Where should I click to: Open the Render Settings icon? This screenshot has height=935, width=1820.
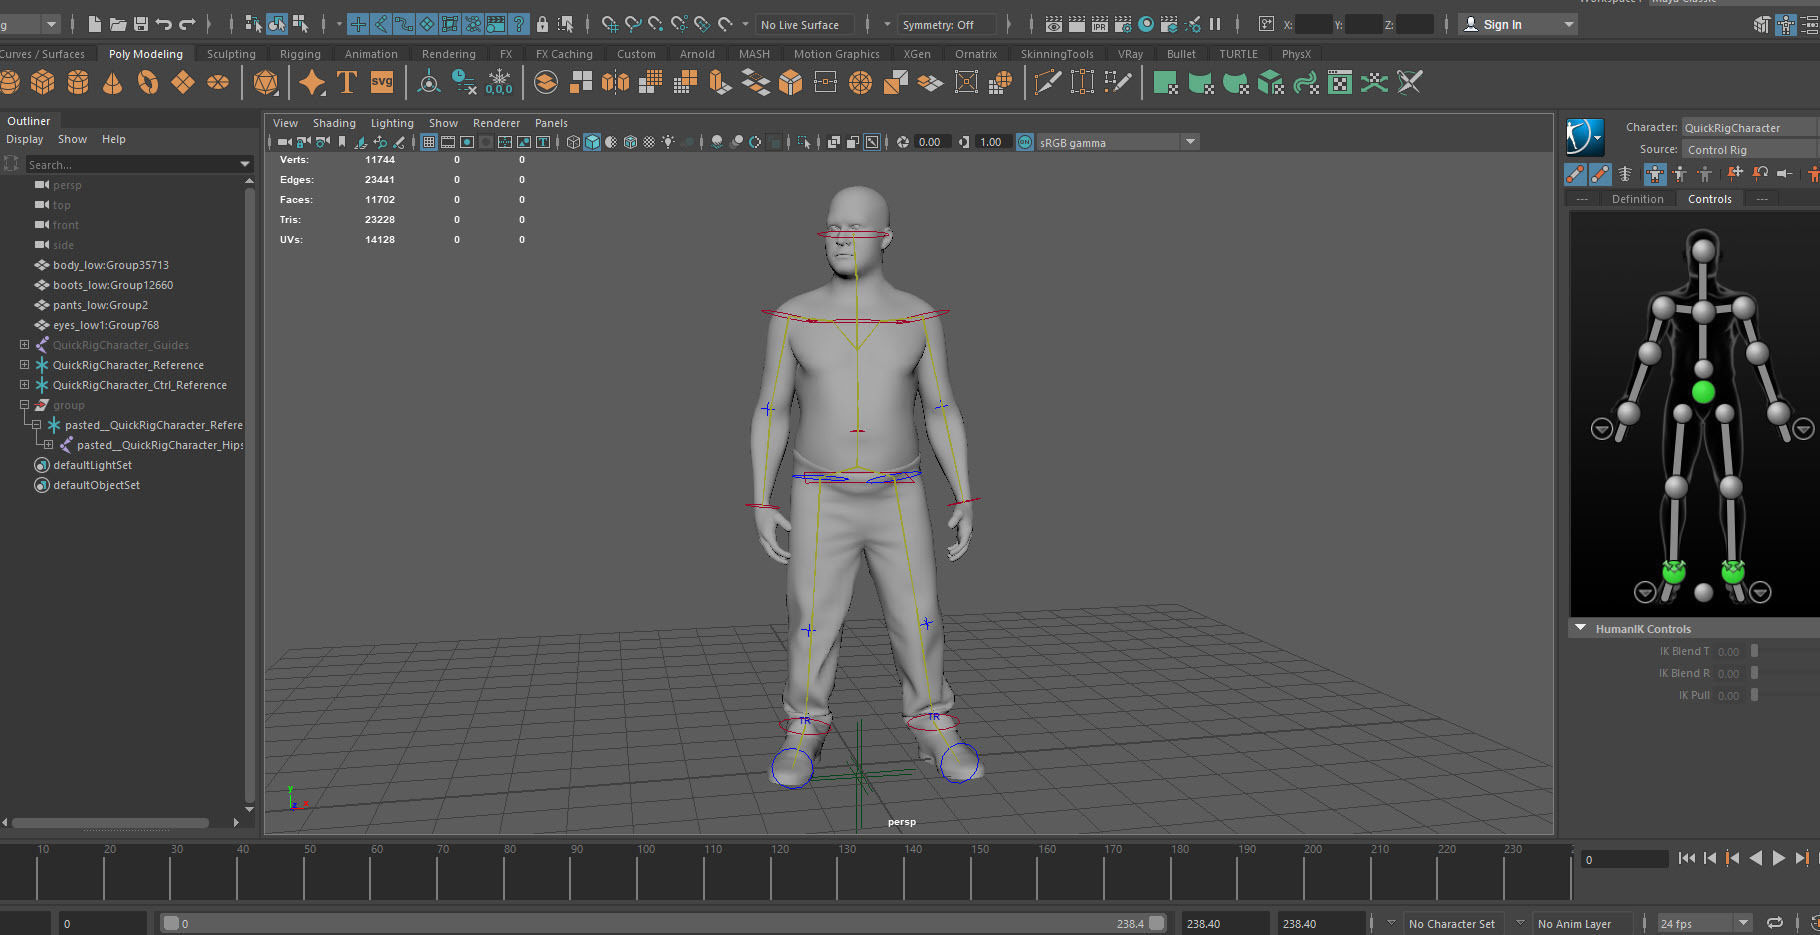tap(1123, 24)
